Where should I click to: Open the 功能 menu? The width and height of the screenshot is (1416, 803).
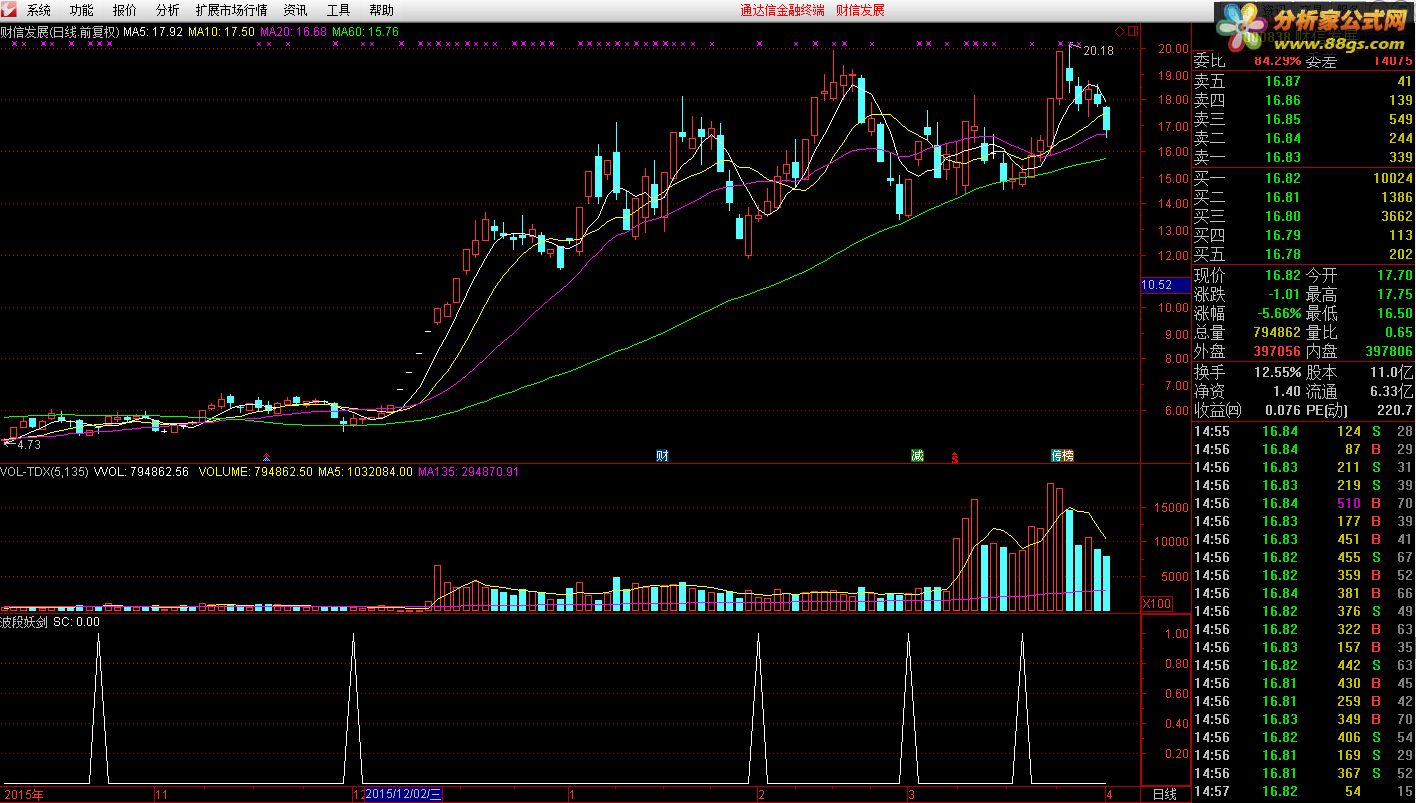[82, 11]
